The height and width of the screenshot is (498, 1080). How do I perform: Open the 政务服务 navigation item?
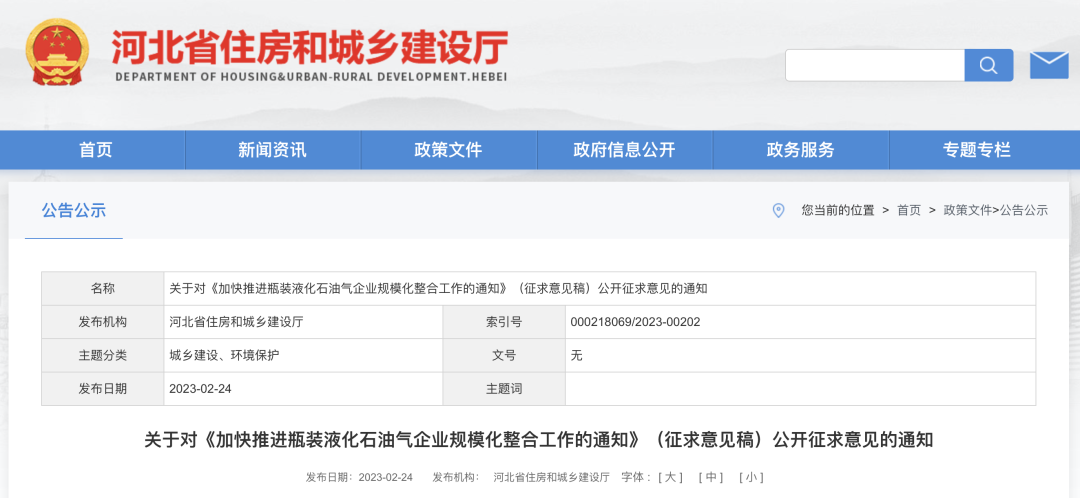800,149
